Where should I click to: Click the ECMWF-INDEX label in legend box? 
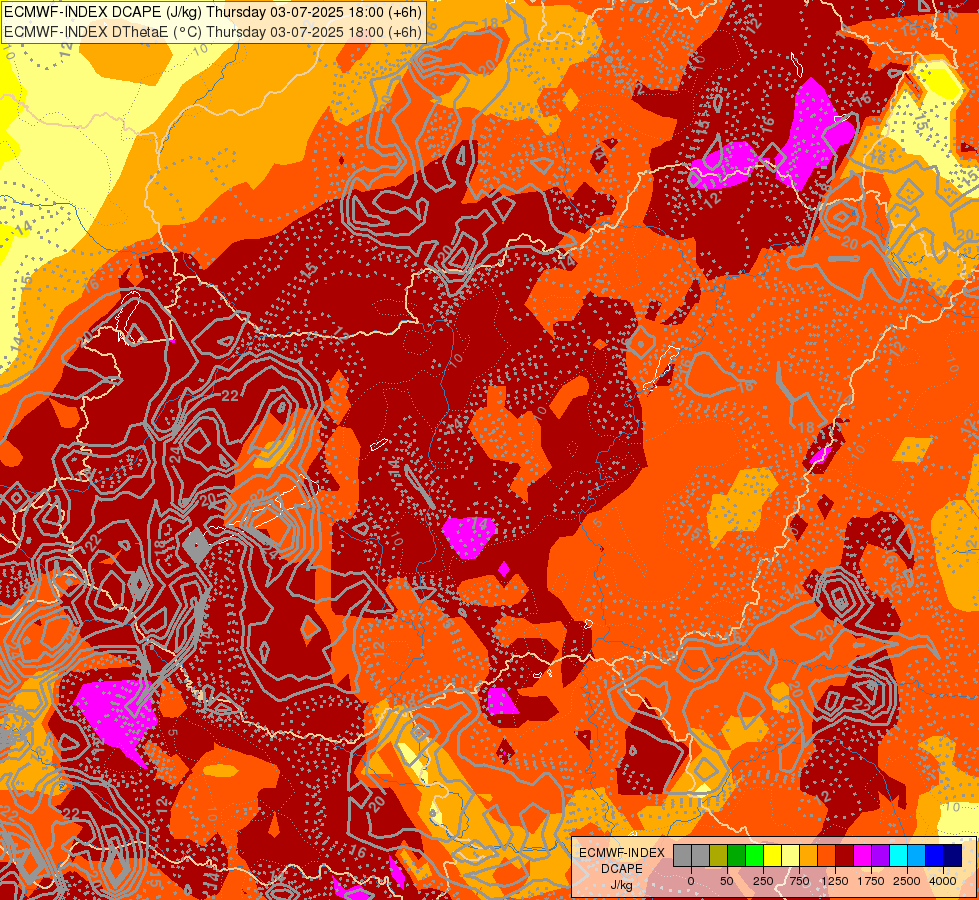coord(622,853)
